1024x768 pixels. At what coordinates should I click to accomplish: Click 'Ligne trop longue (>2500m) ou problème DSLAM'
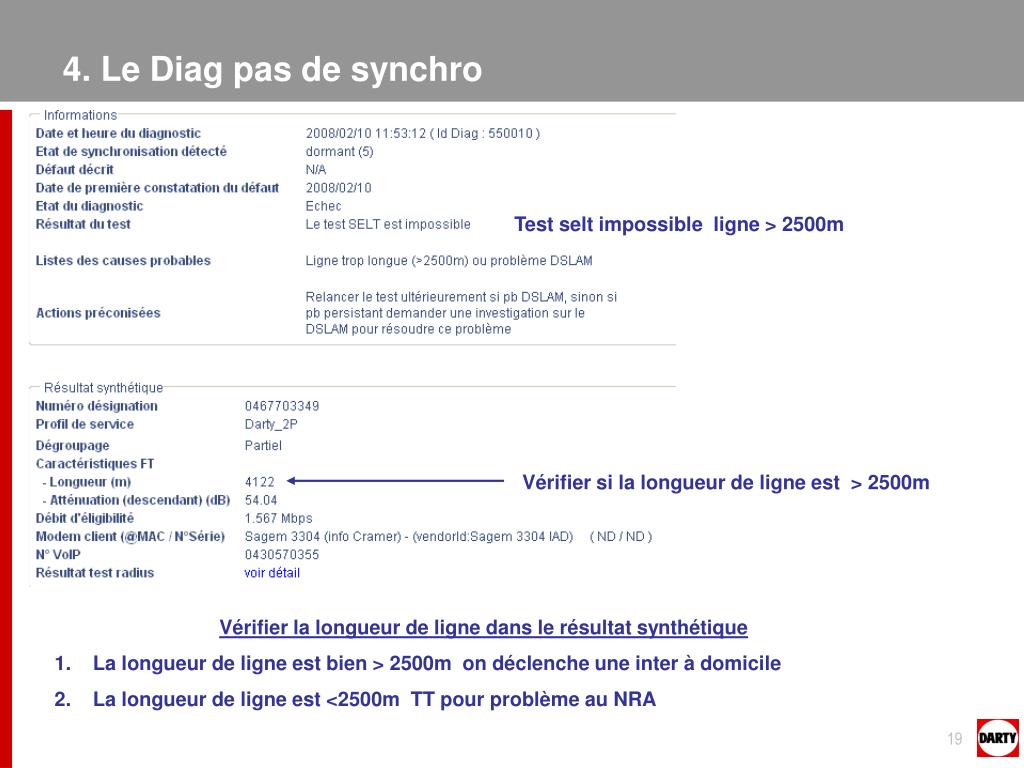(x=449, y=261)
